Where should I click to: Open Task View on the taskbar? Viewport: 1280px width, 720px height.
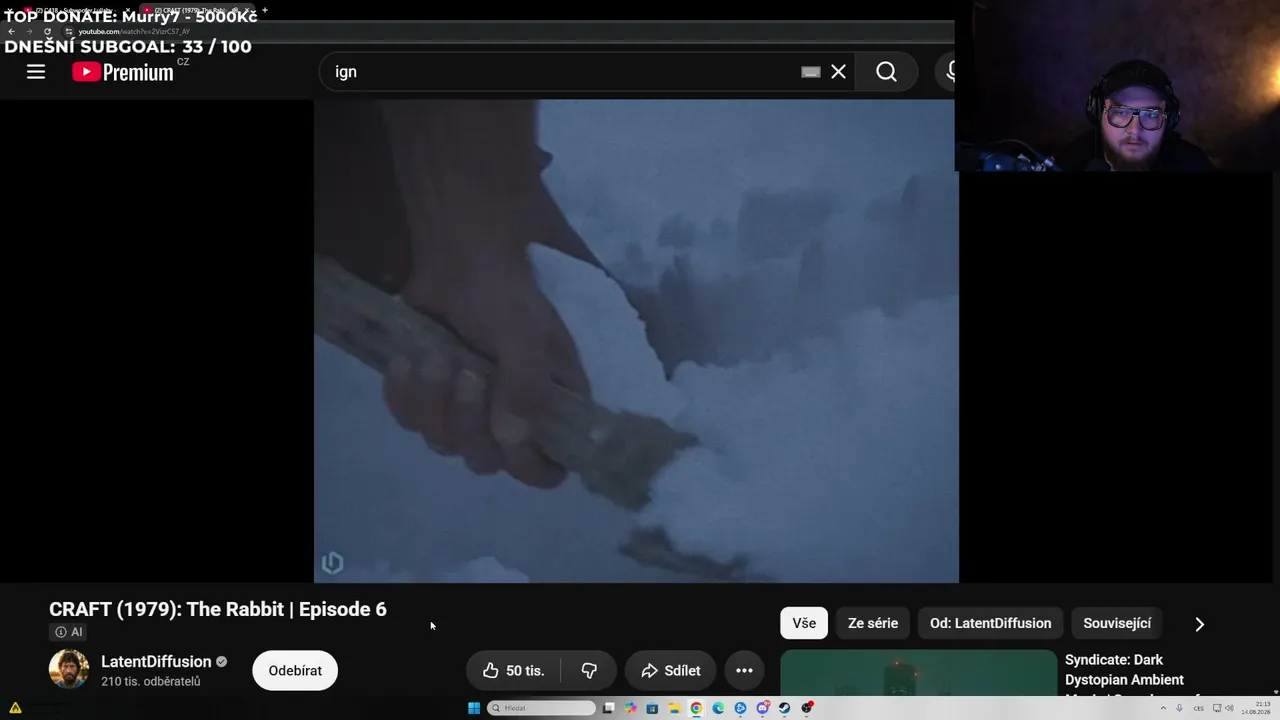(x=608, y=708)
